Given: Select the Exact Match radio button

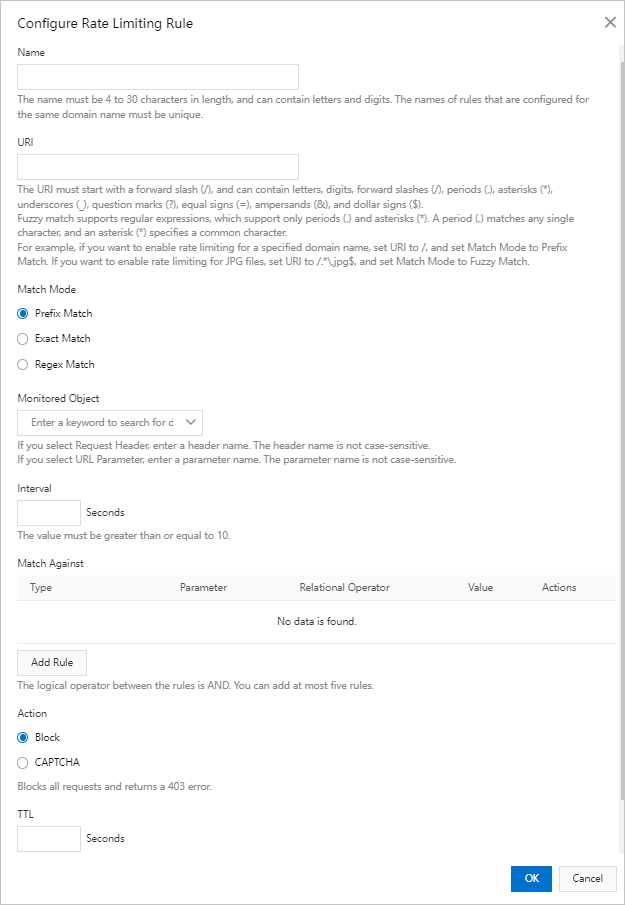Looking at the screenshot, I should (x=23, y=339).
